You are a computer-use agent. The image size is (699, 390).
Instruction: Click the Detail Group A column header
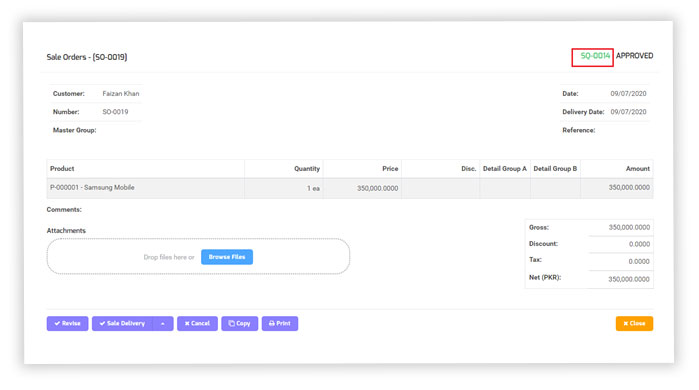pos(505,168)
